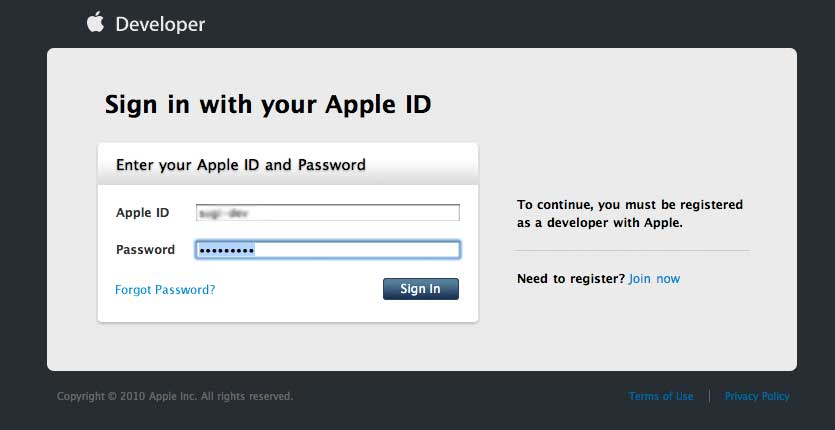Image resolution: width=835 pixels, height=430 pixels.
Task: Follow the Join now link
Action: click(x=654, y=279)
